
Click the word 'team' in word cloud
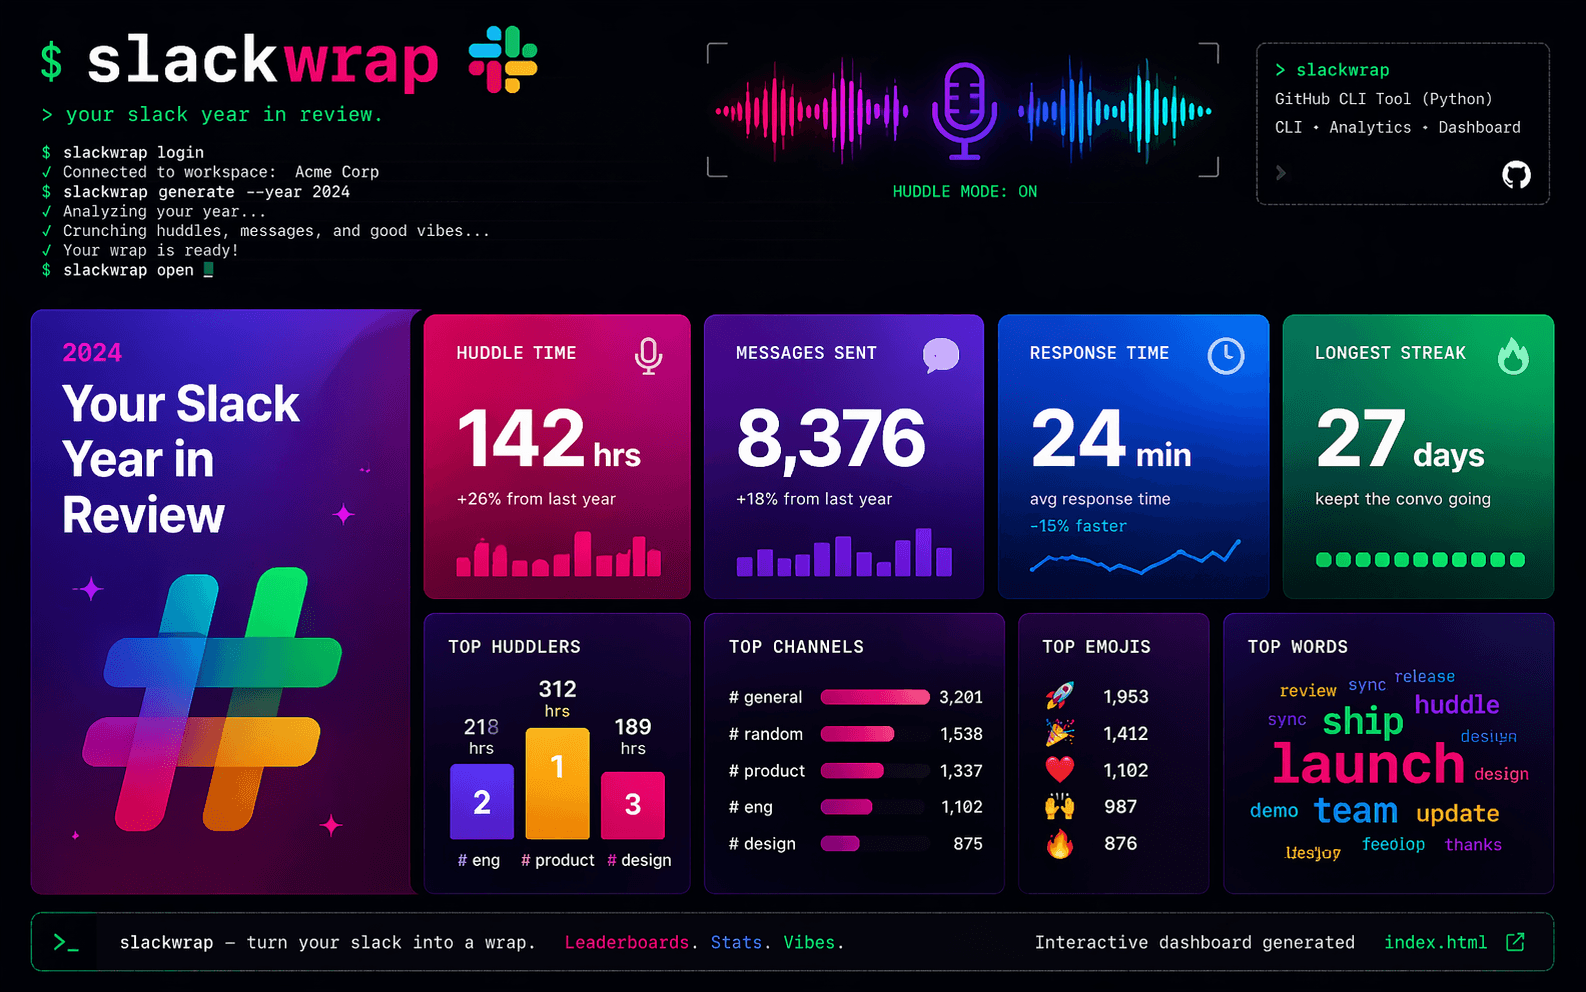[x=1355, y=810]
